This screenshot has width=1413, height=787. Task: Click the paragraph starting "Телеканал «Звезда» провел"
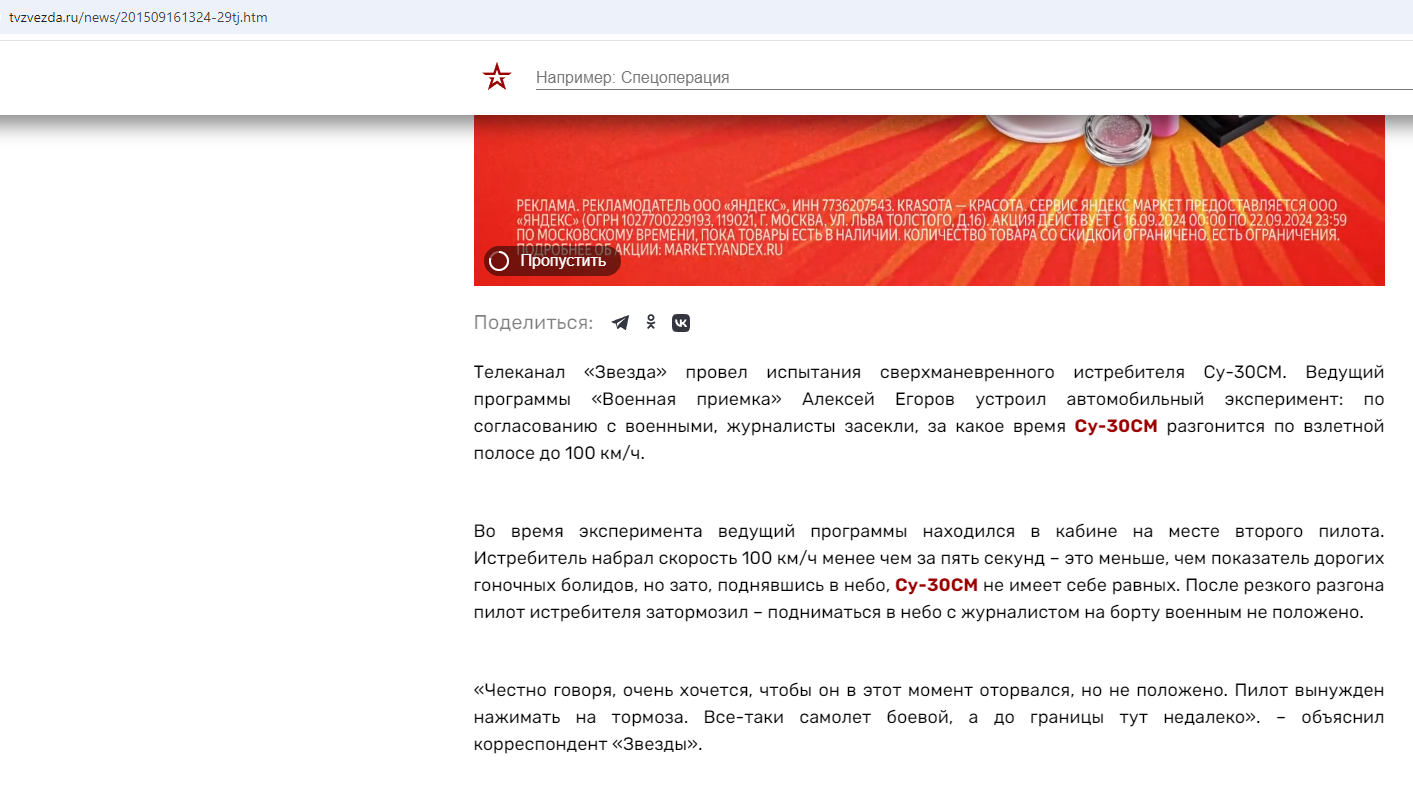click(x=929, y=412)
